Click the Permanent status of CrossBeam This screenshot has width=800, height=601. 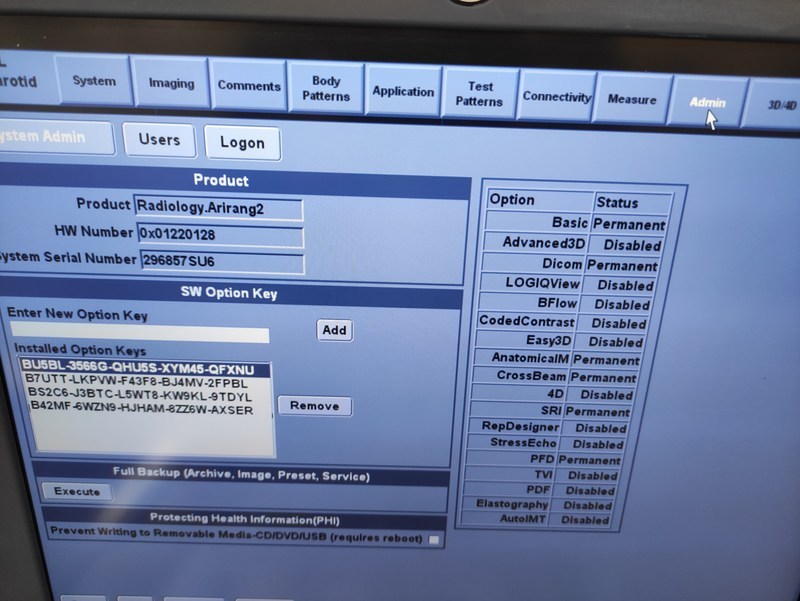603,378
